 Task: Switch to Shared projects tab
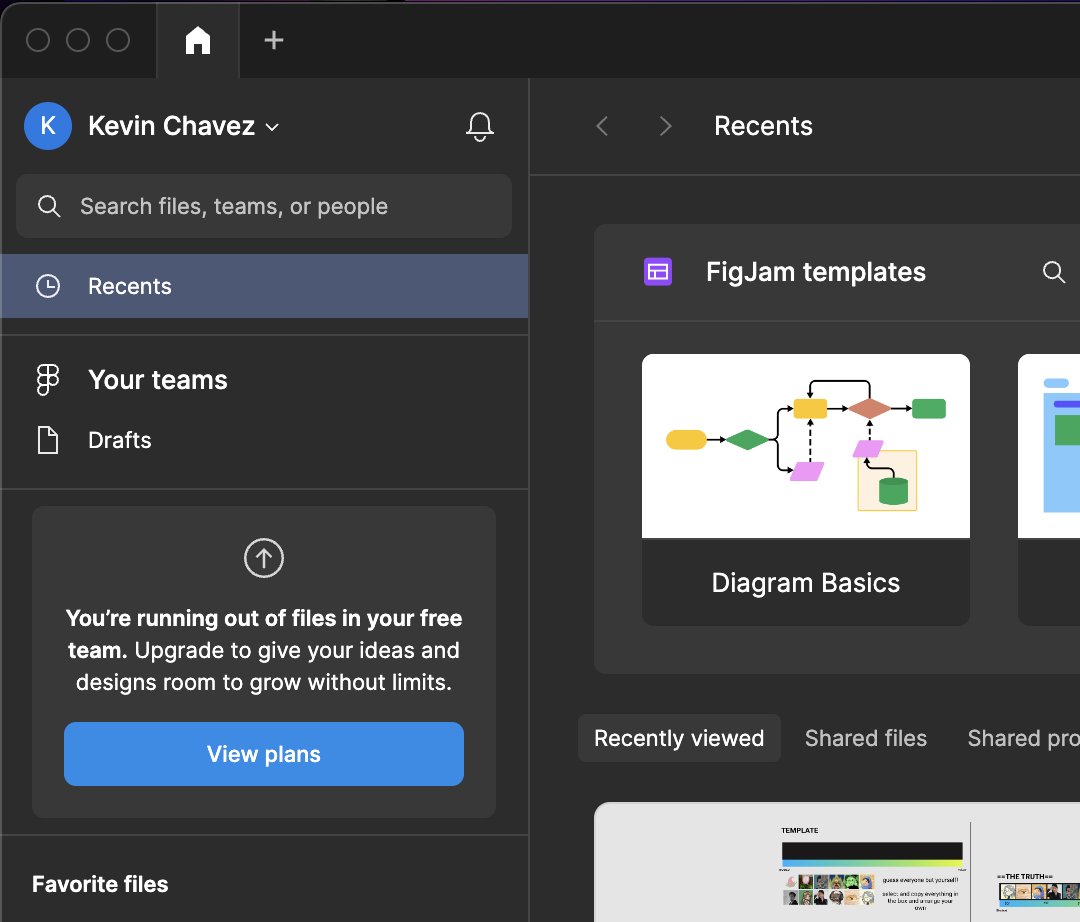click(x=1024, y=738)
